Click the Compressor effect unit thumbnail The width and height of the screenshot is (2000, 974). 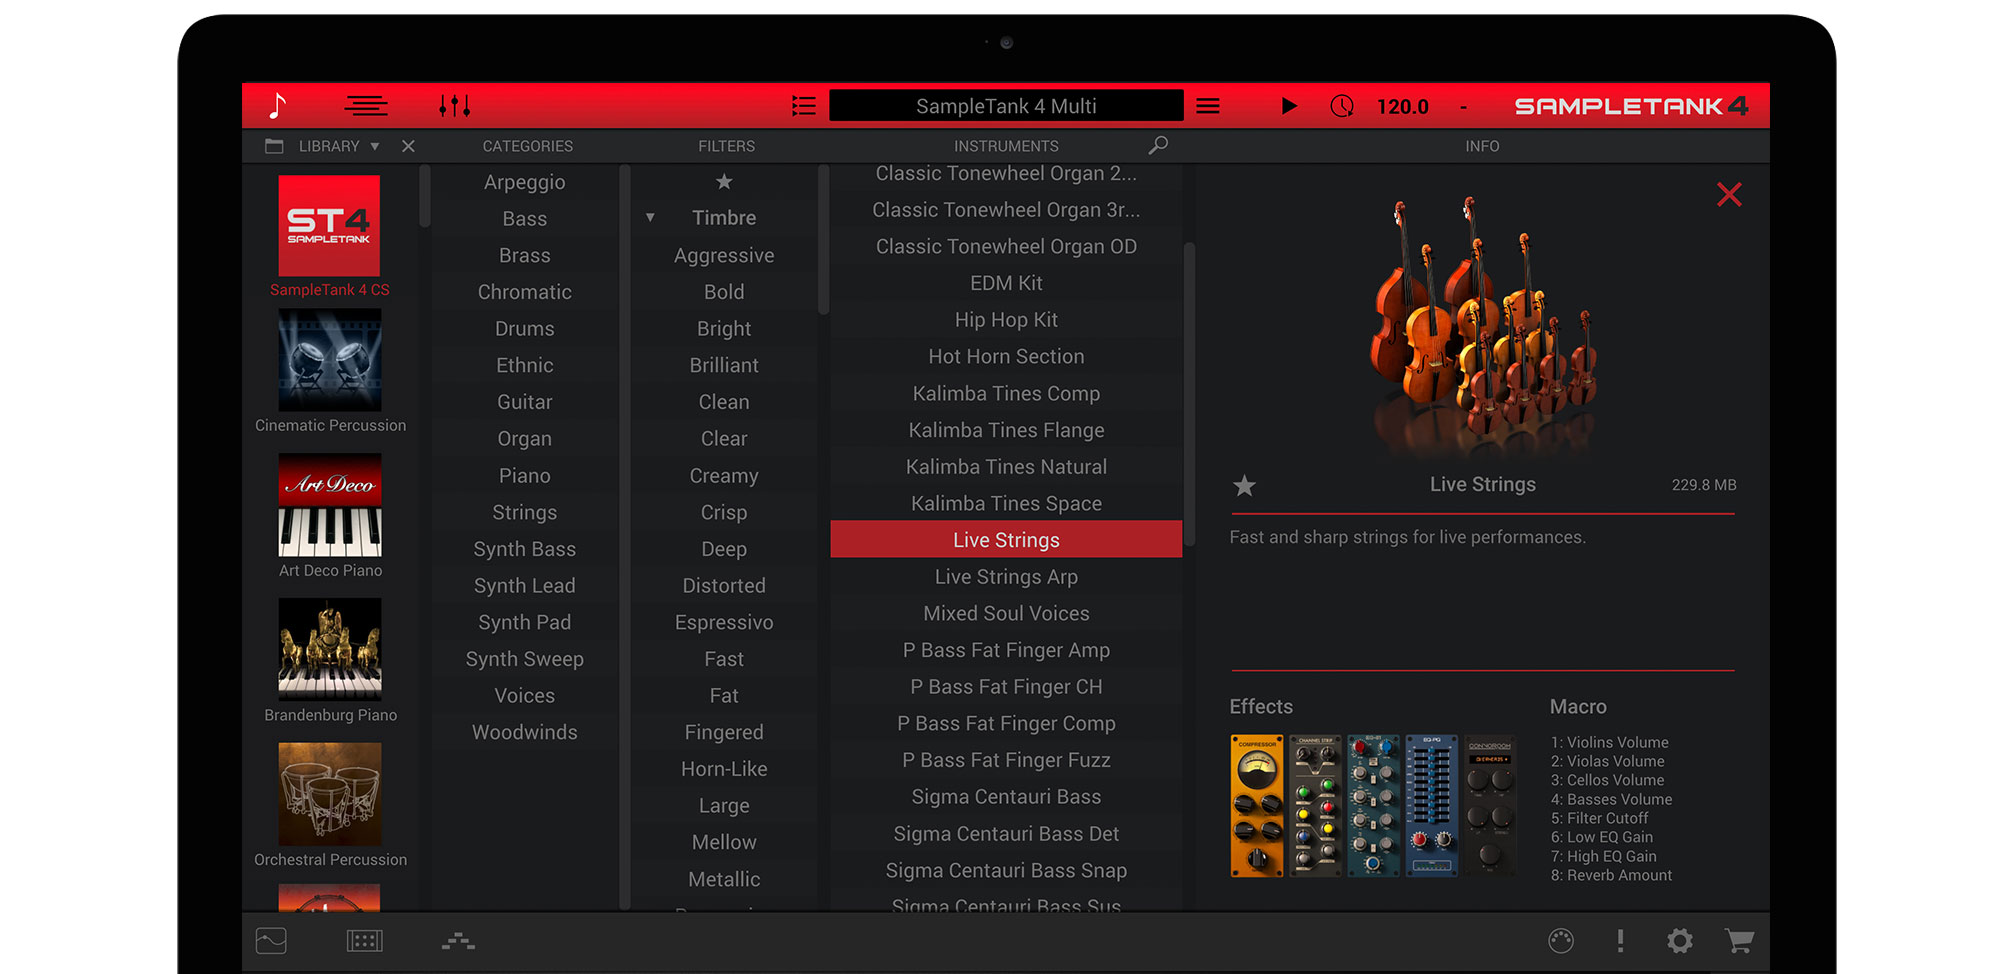pos(1257,806)
